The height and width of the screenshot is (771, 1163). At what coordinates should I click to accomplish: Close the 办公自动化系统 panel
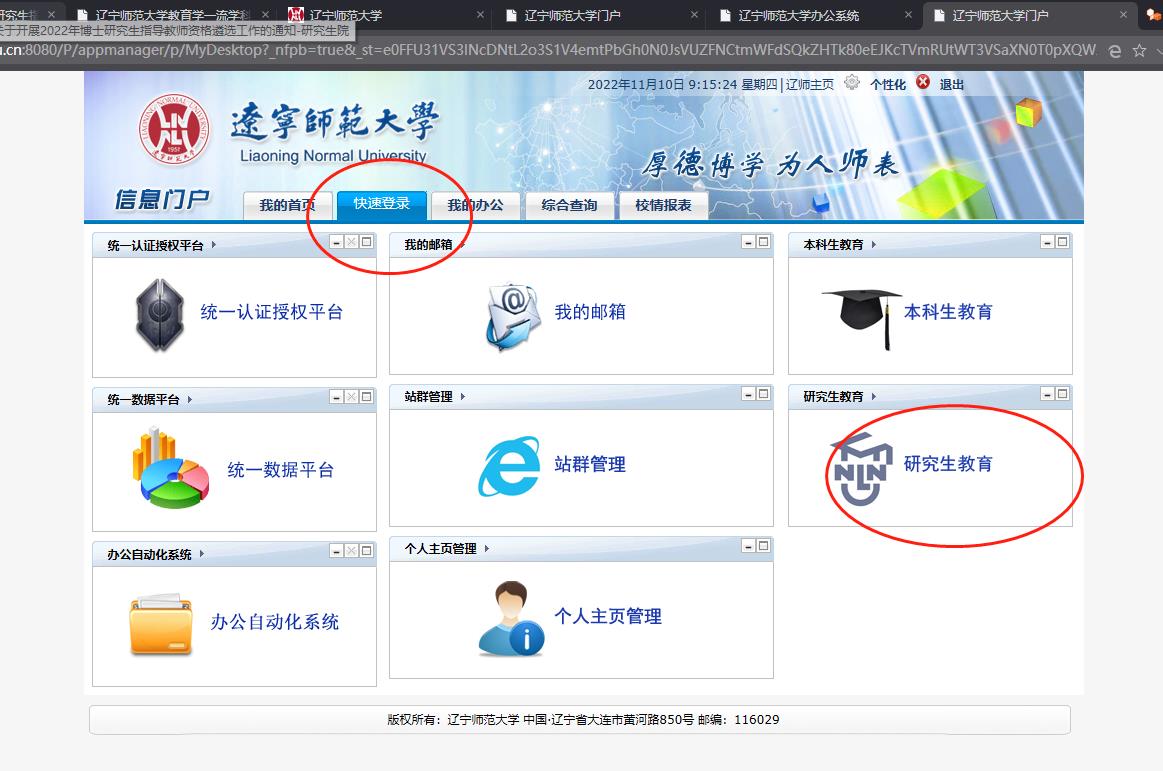click(352, 551)
